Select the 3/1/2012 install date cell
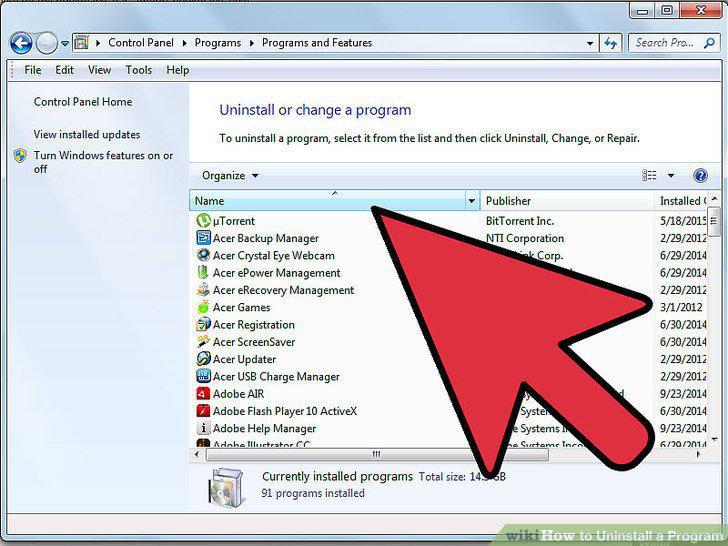728x546 pixels. pos(681,307)
